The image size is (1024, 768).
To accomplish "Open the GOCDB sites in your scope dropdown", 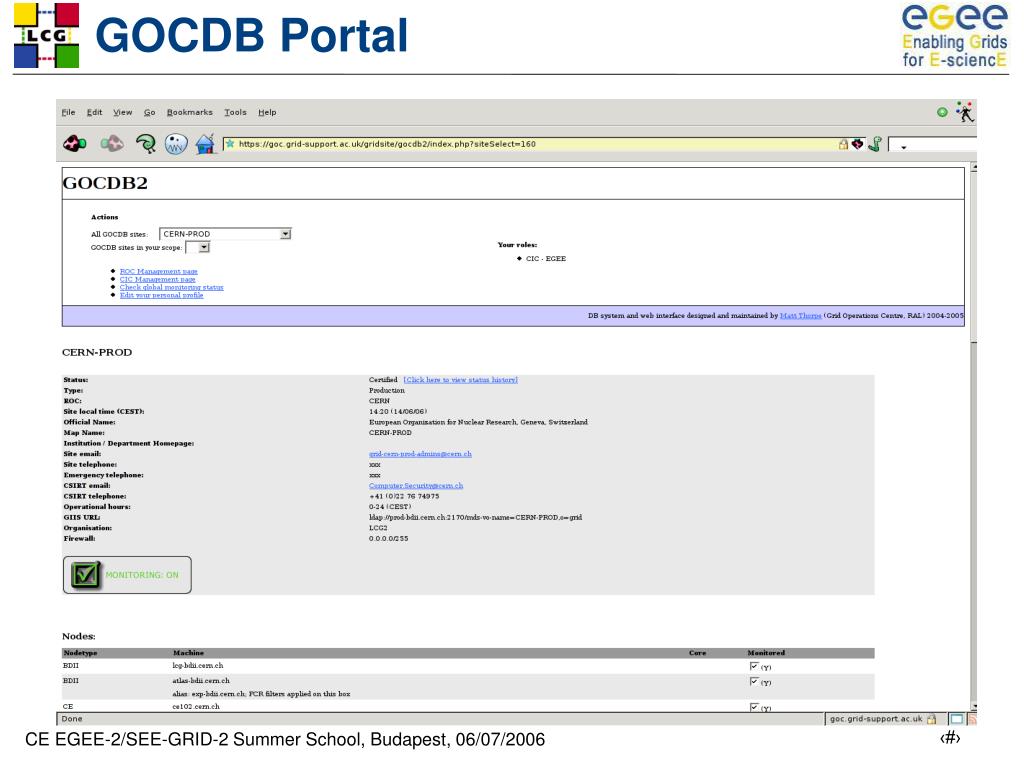I will click(198, 248).
